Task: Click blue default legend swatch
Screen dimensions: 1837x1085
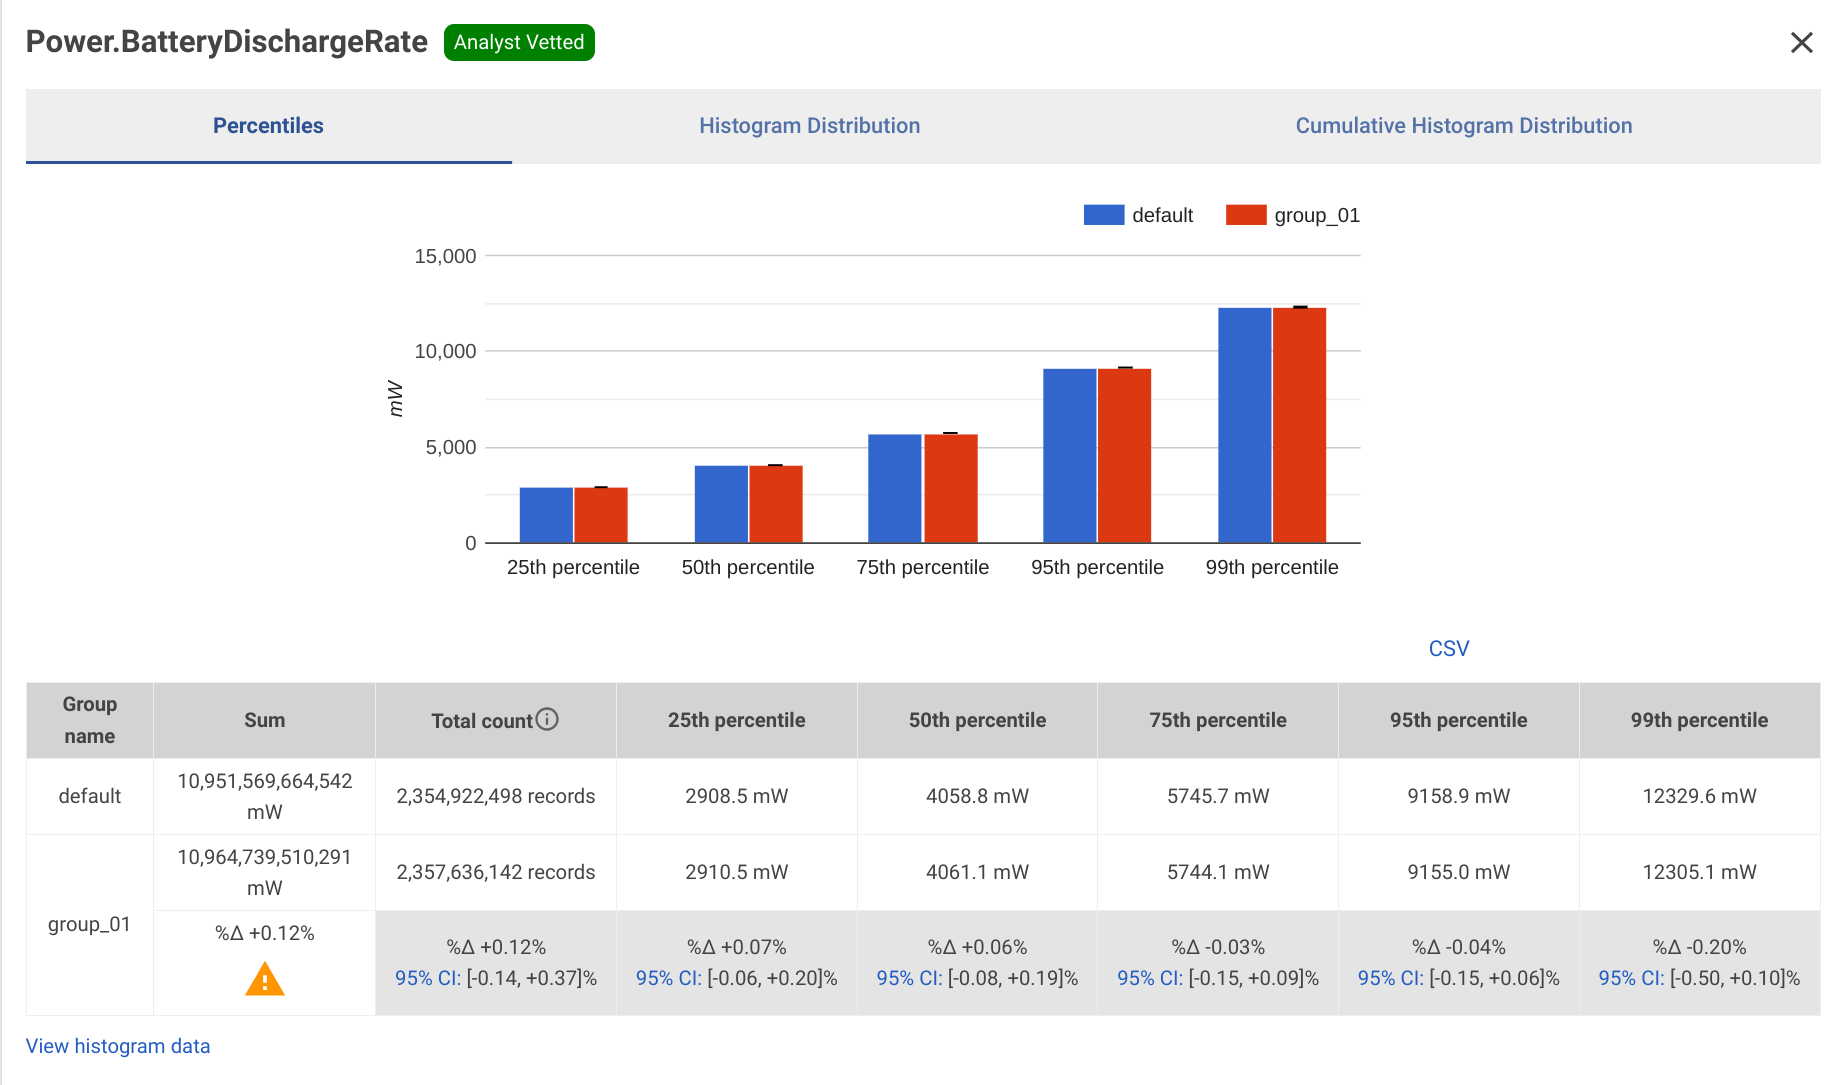Action: 1104,215
